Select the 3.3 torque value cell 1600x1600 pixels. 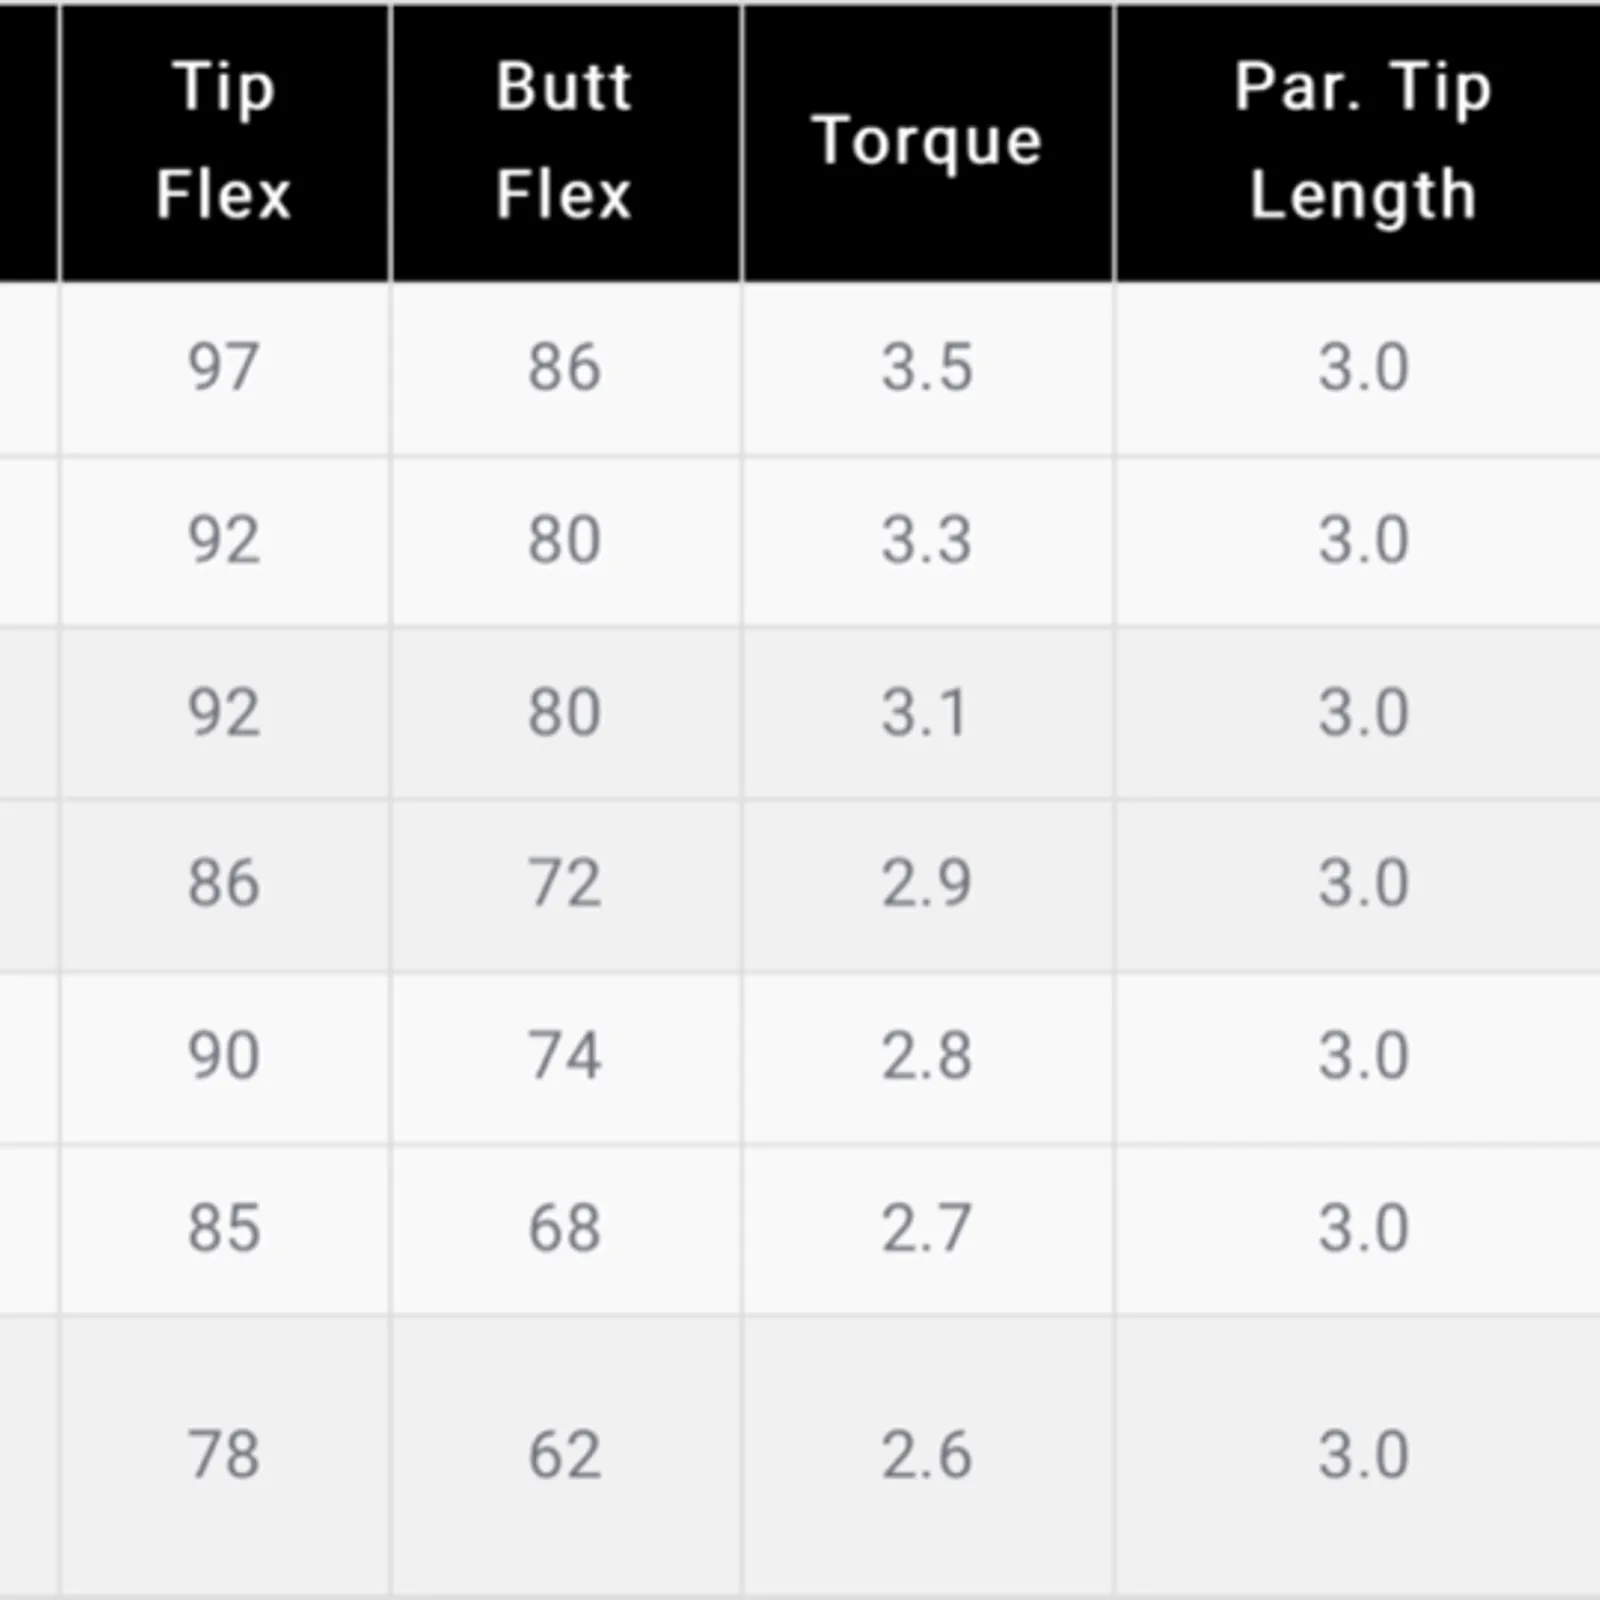(927, 540)
